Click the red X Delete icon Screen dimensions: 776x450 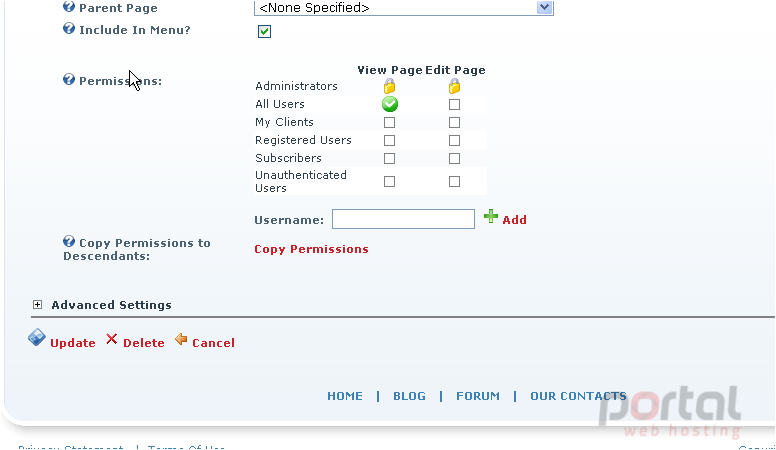[x=112, y=339]
